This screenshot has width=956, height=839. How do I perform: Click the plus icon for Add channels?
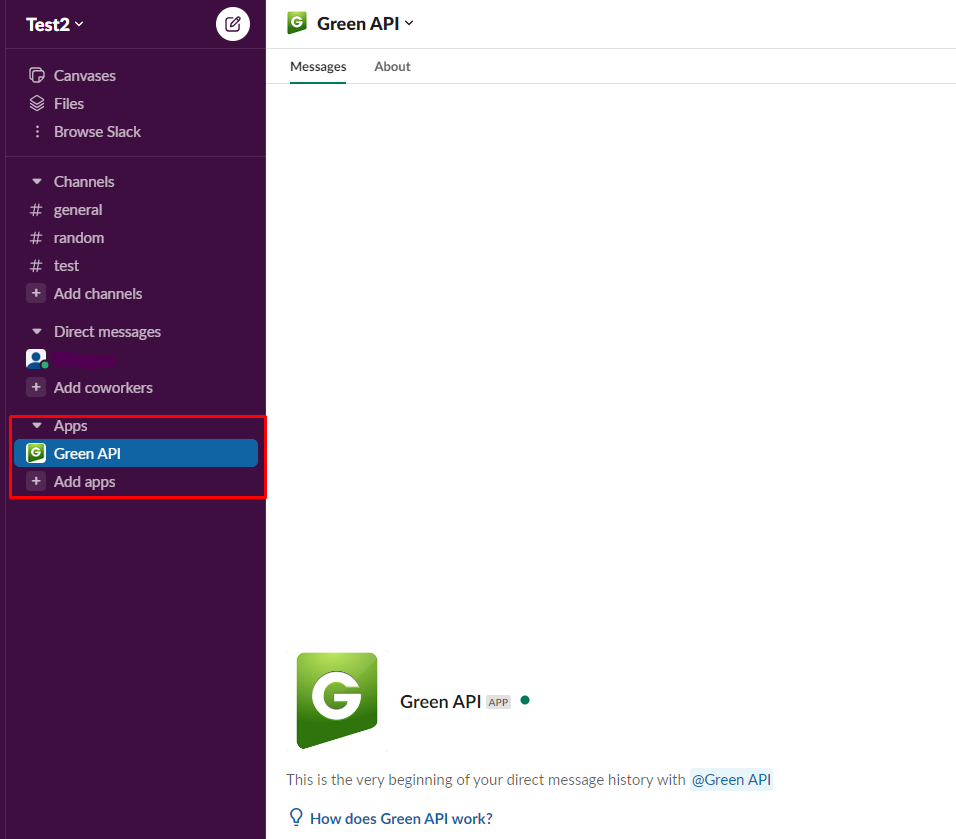pos(36,294)
